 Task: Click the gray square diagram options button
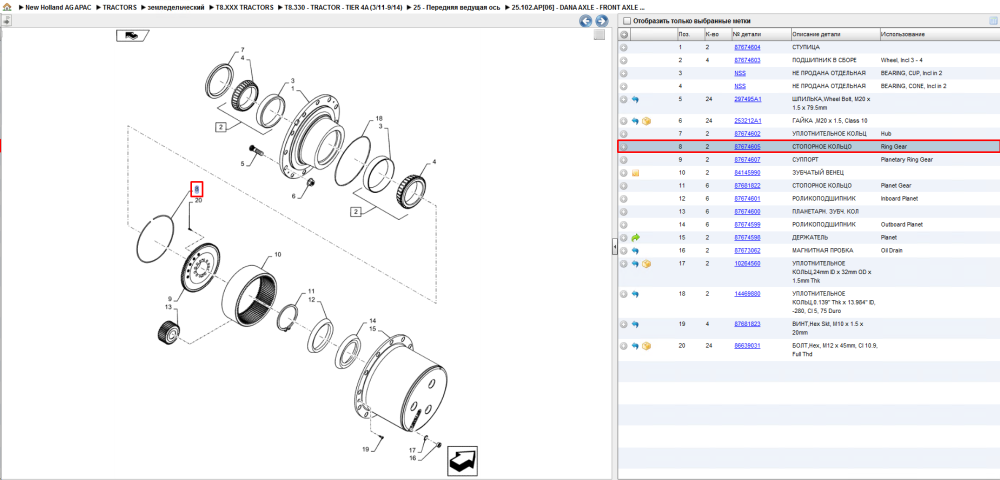[x=599, y=35]
